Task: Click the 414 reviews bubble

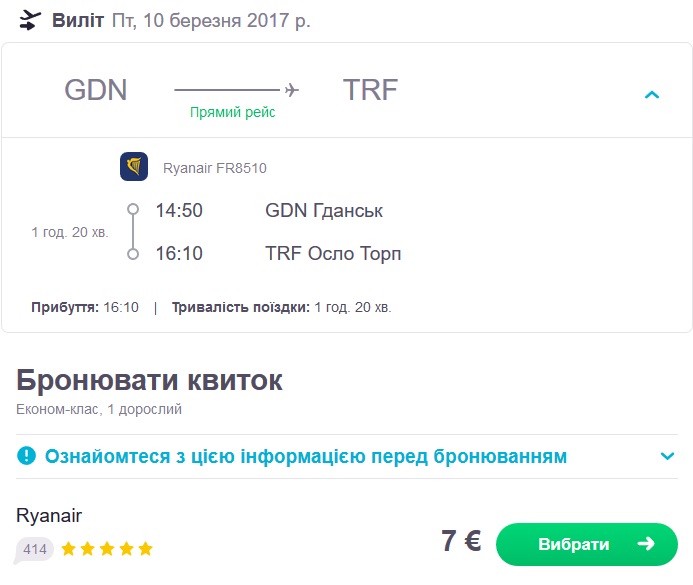Action: pyautogui.click(x=35, y=548)
